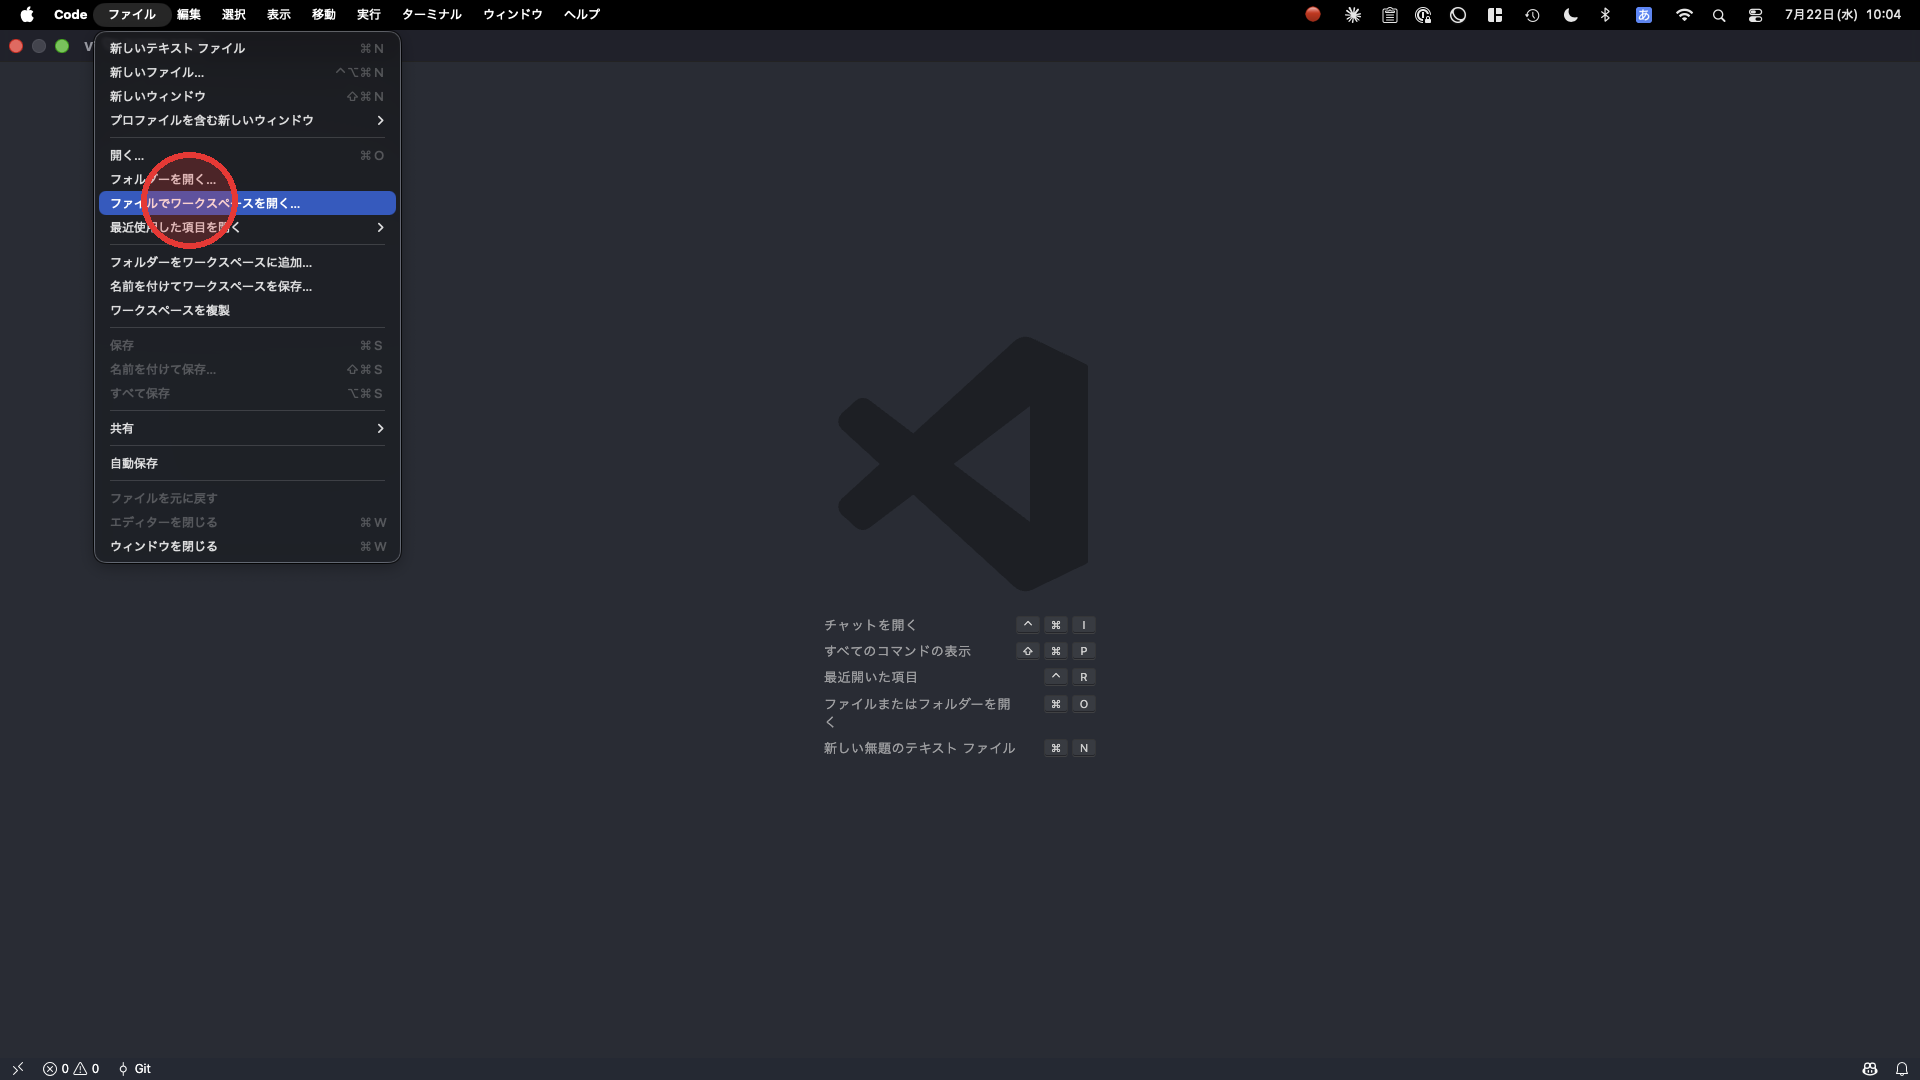1920x1080 pixels.
Task: Select ファイルでワークスペースを開く...
Action: click(247, 203)
